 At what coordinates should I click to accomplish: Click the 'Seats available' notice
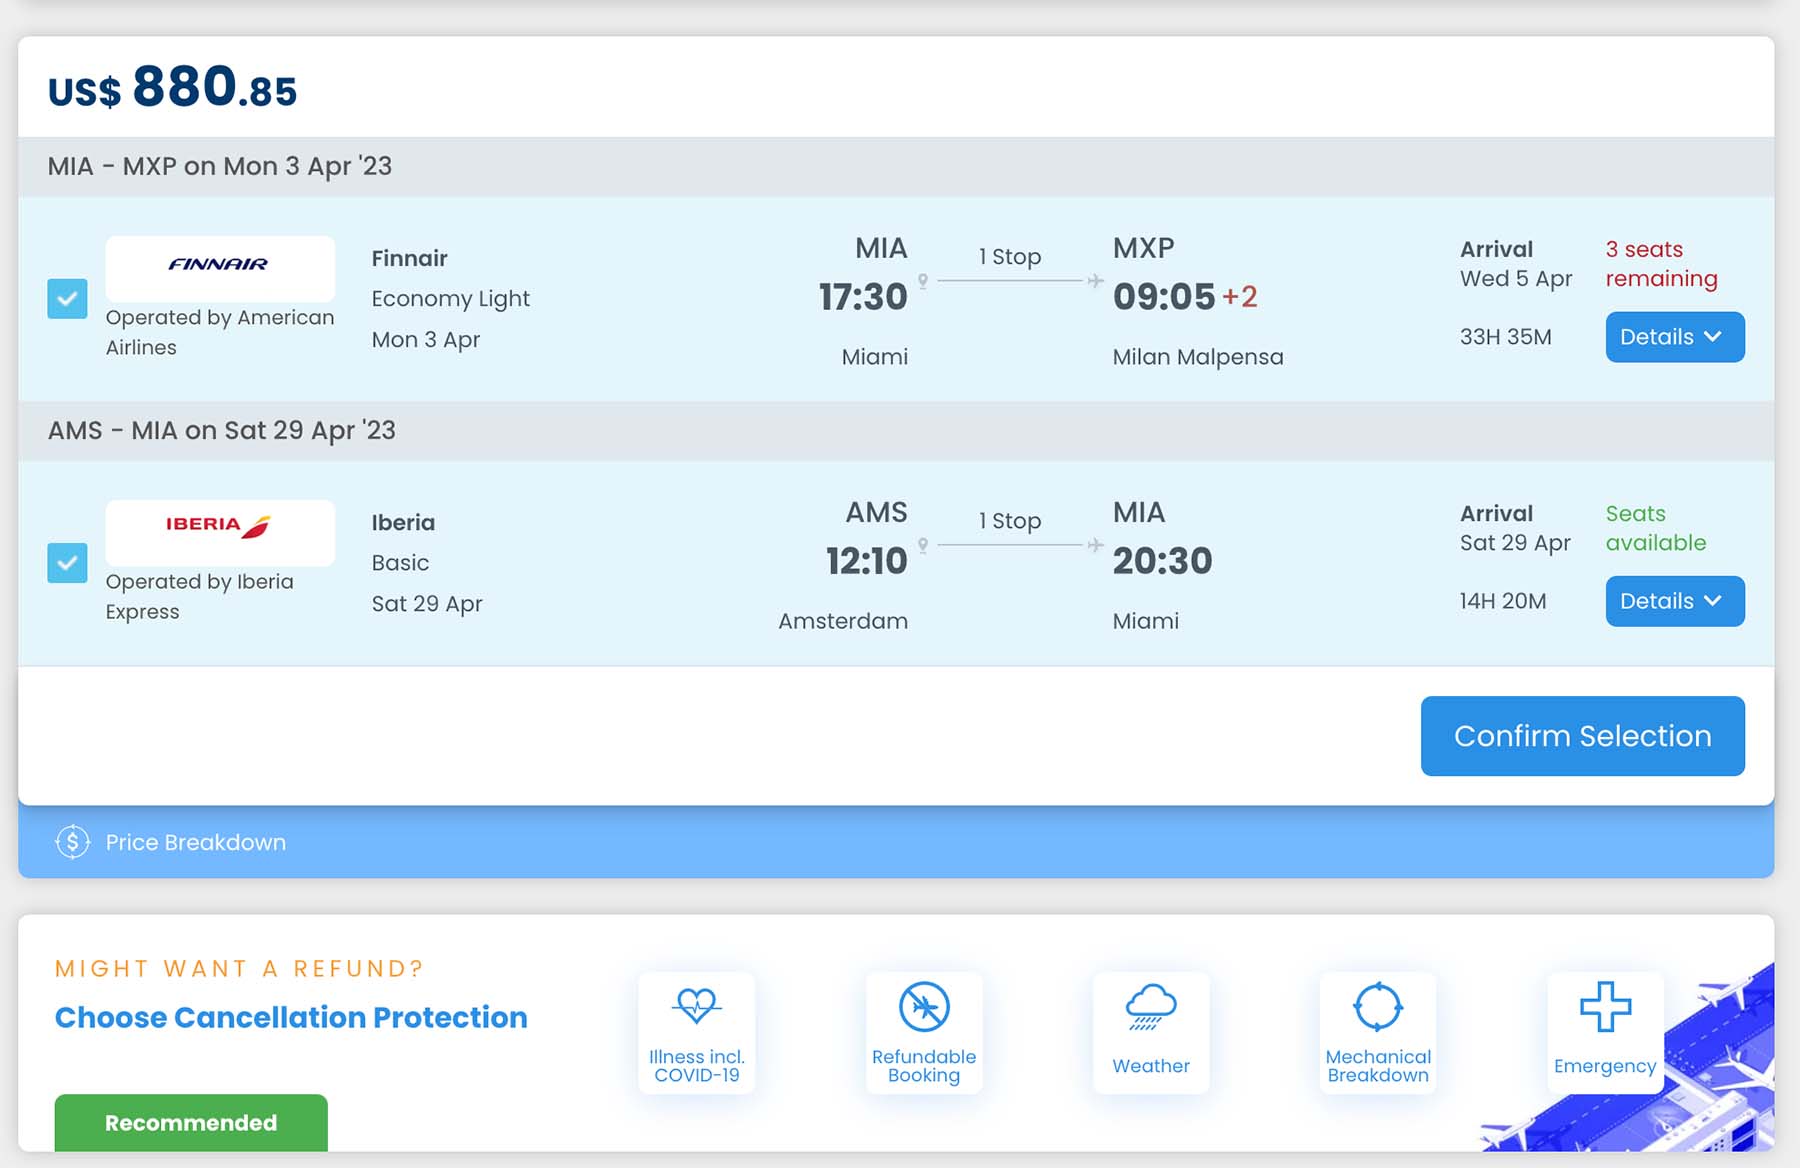1656,528
